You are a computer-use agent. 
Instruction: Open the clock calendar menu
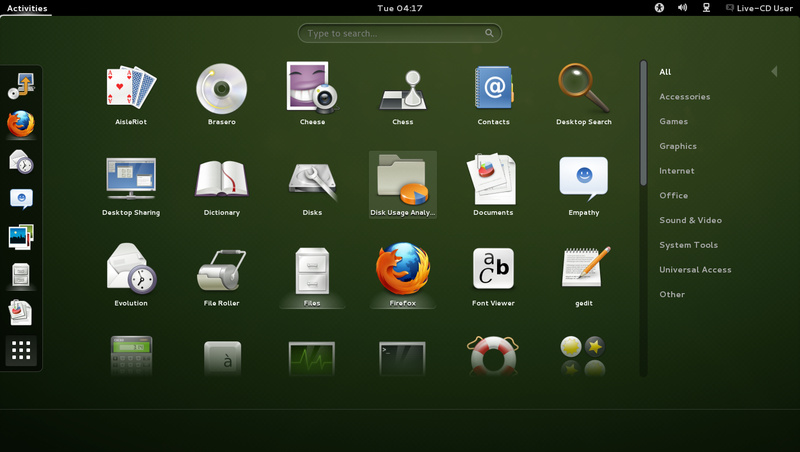tap(399, 8)
